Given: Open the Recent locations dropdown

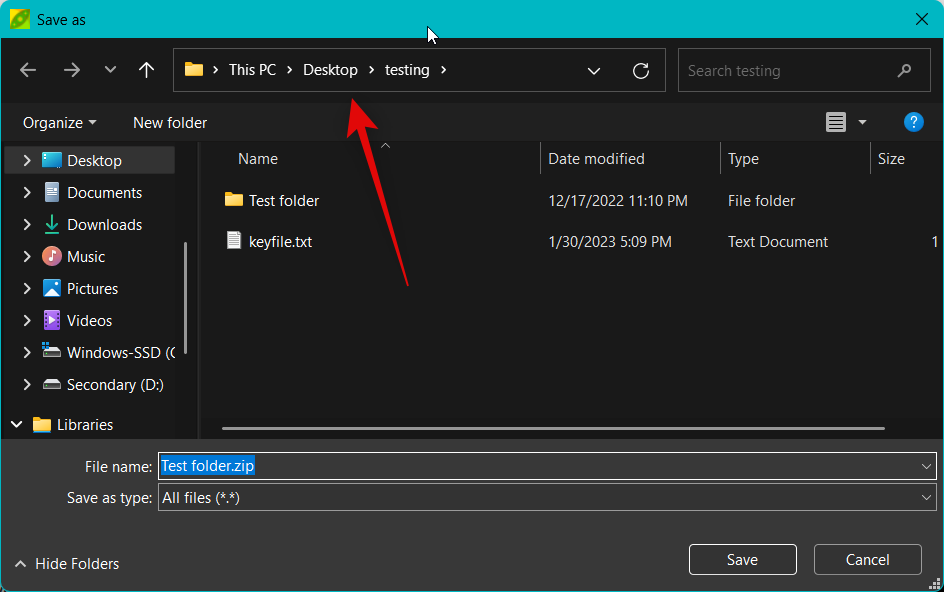Looking at the screenshot, I should tap(110, 70).
